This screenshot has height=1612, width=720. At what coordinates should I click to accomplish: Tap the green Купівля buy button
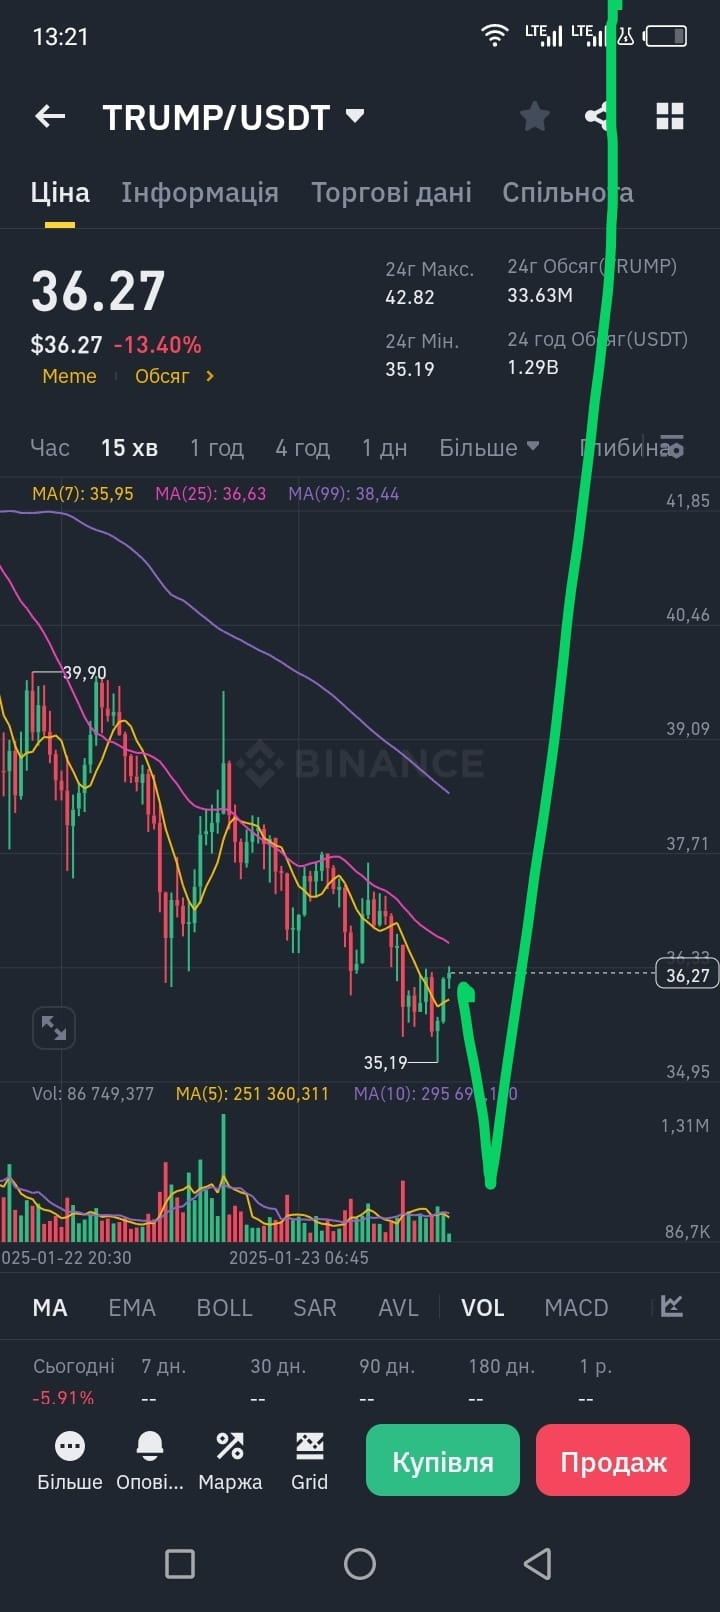pyautogui.click(x=443, y=1460)
